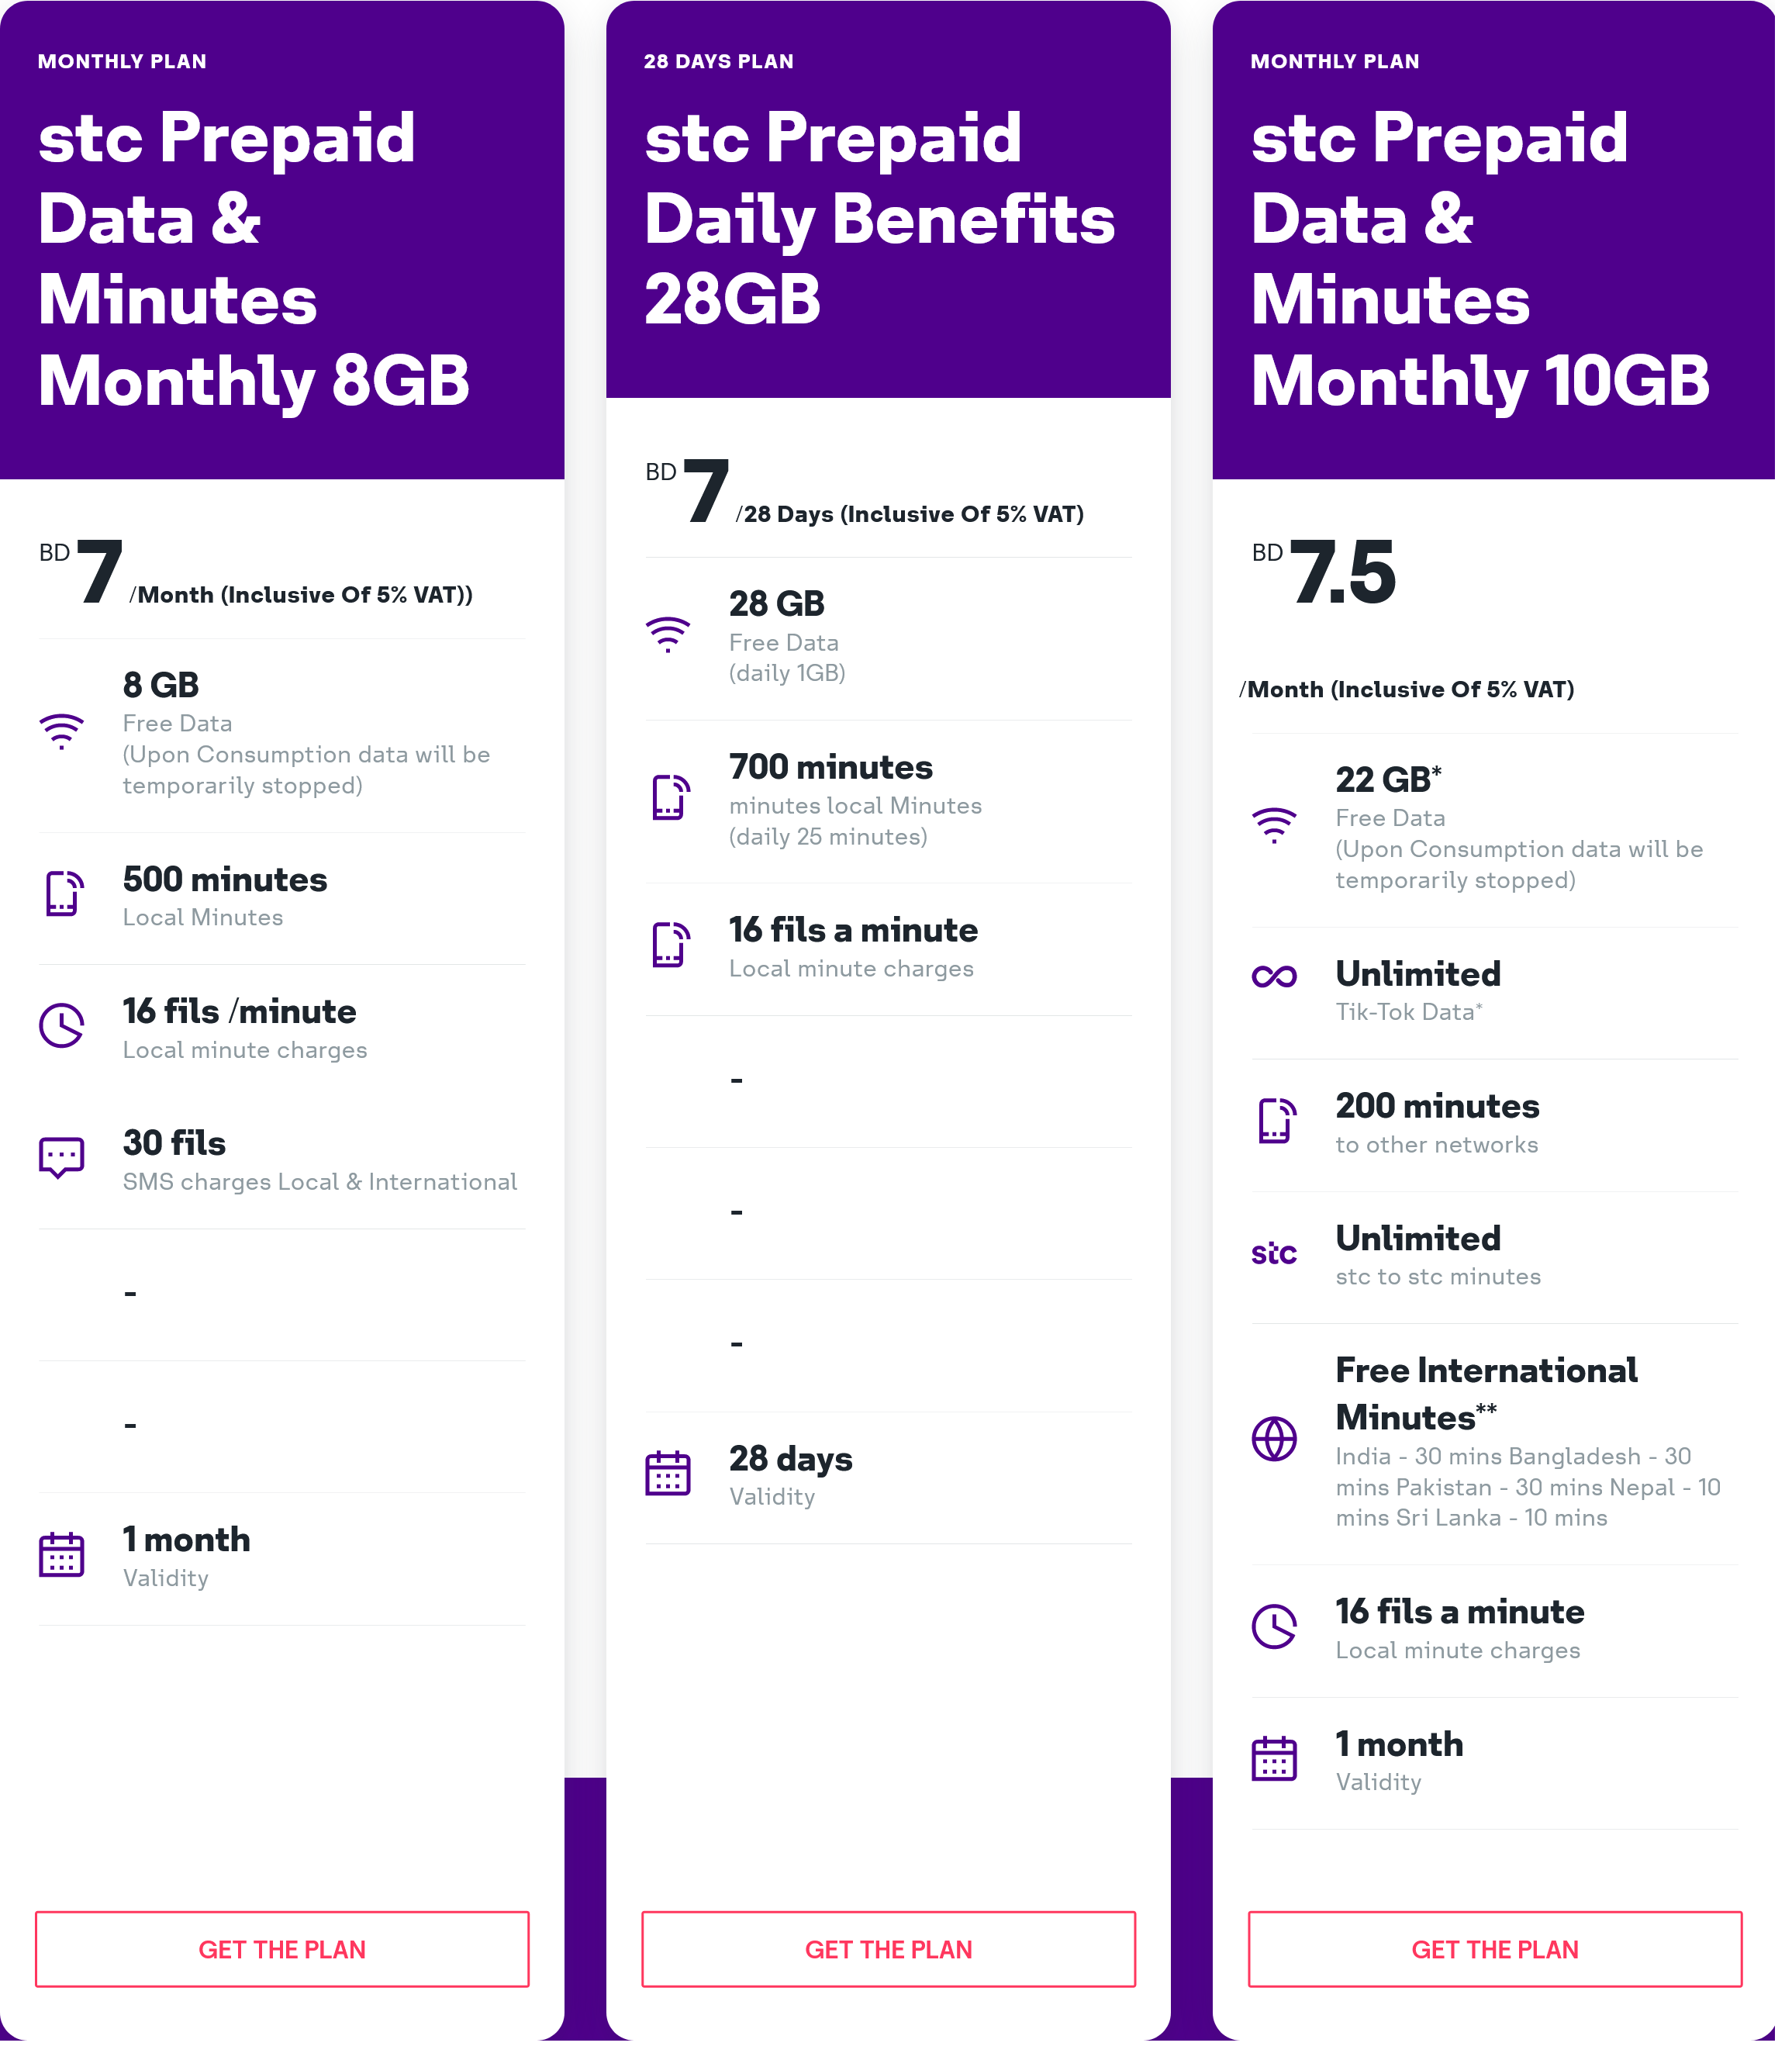
Task: Click GET THE PLAN for Daily Benefits 28GB
Action: [888, 1948]
